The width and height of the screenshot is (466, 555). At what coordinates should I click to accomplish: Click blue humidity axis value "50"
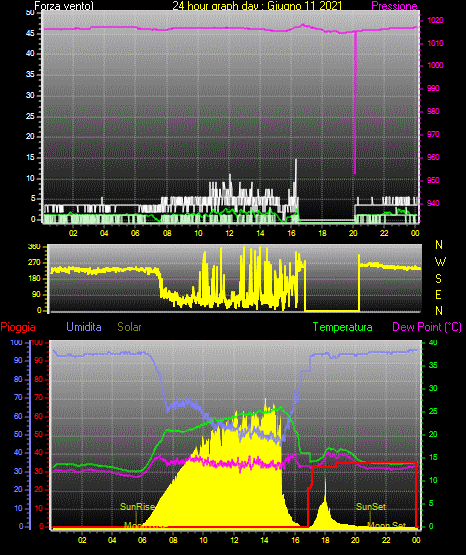[x=18, y=434]
